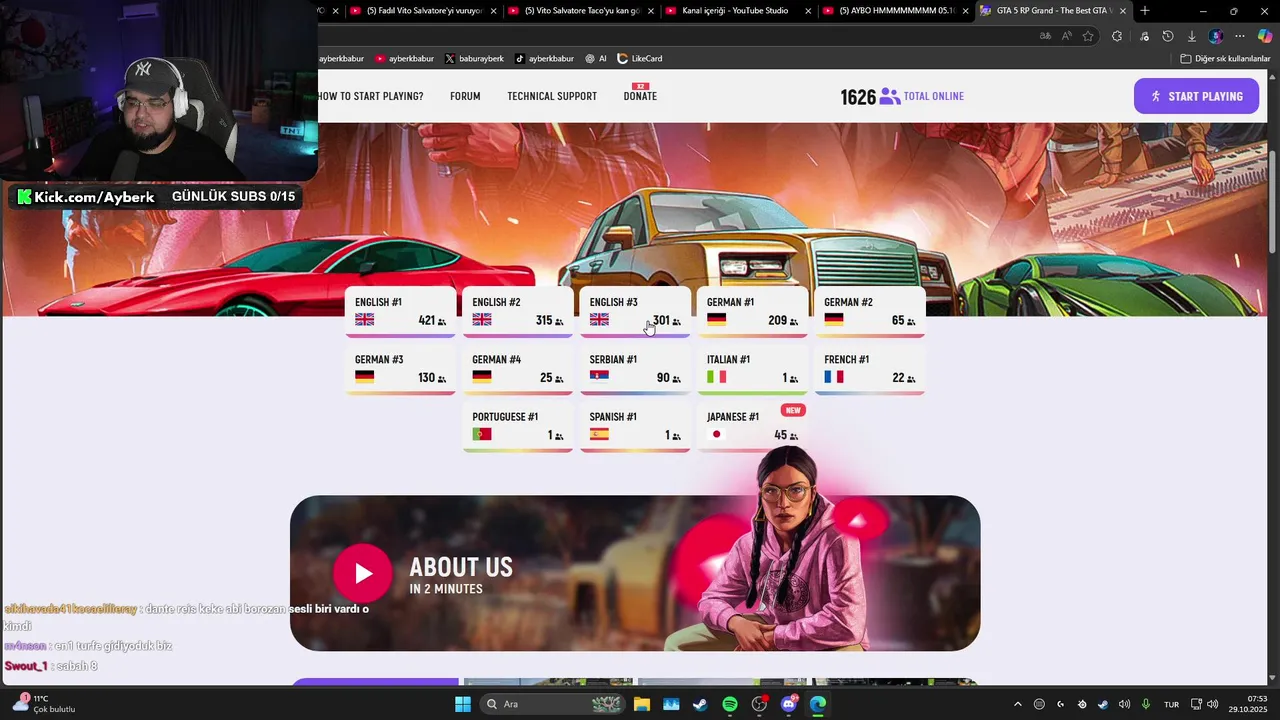Click the Edge translate page icon

(x=1045, y=36)
